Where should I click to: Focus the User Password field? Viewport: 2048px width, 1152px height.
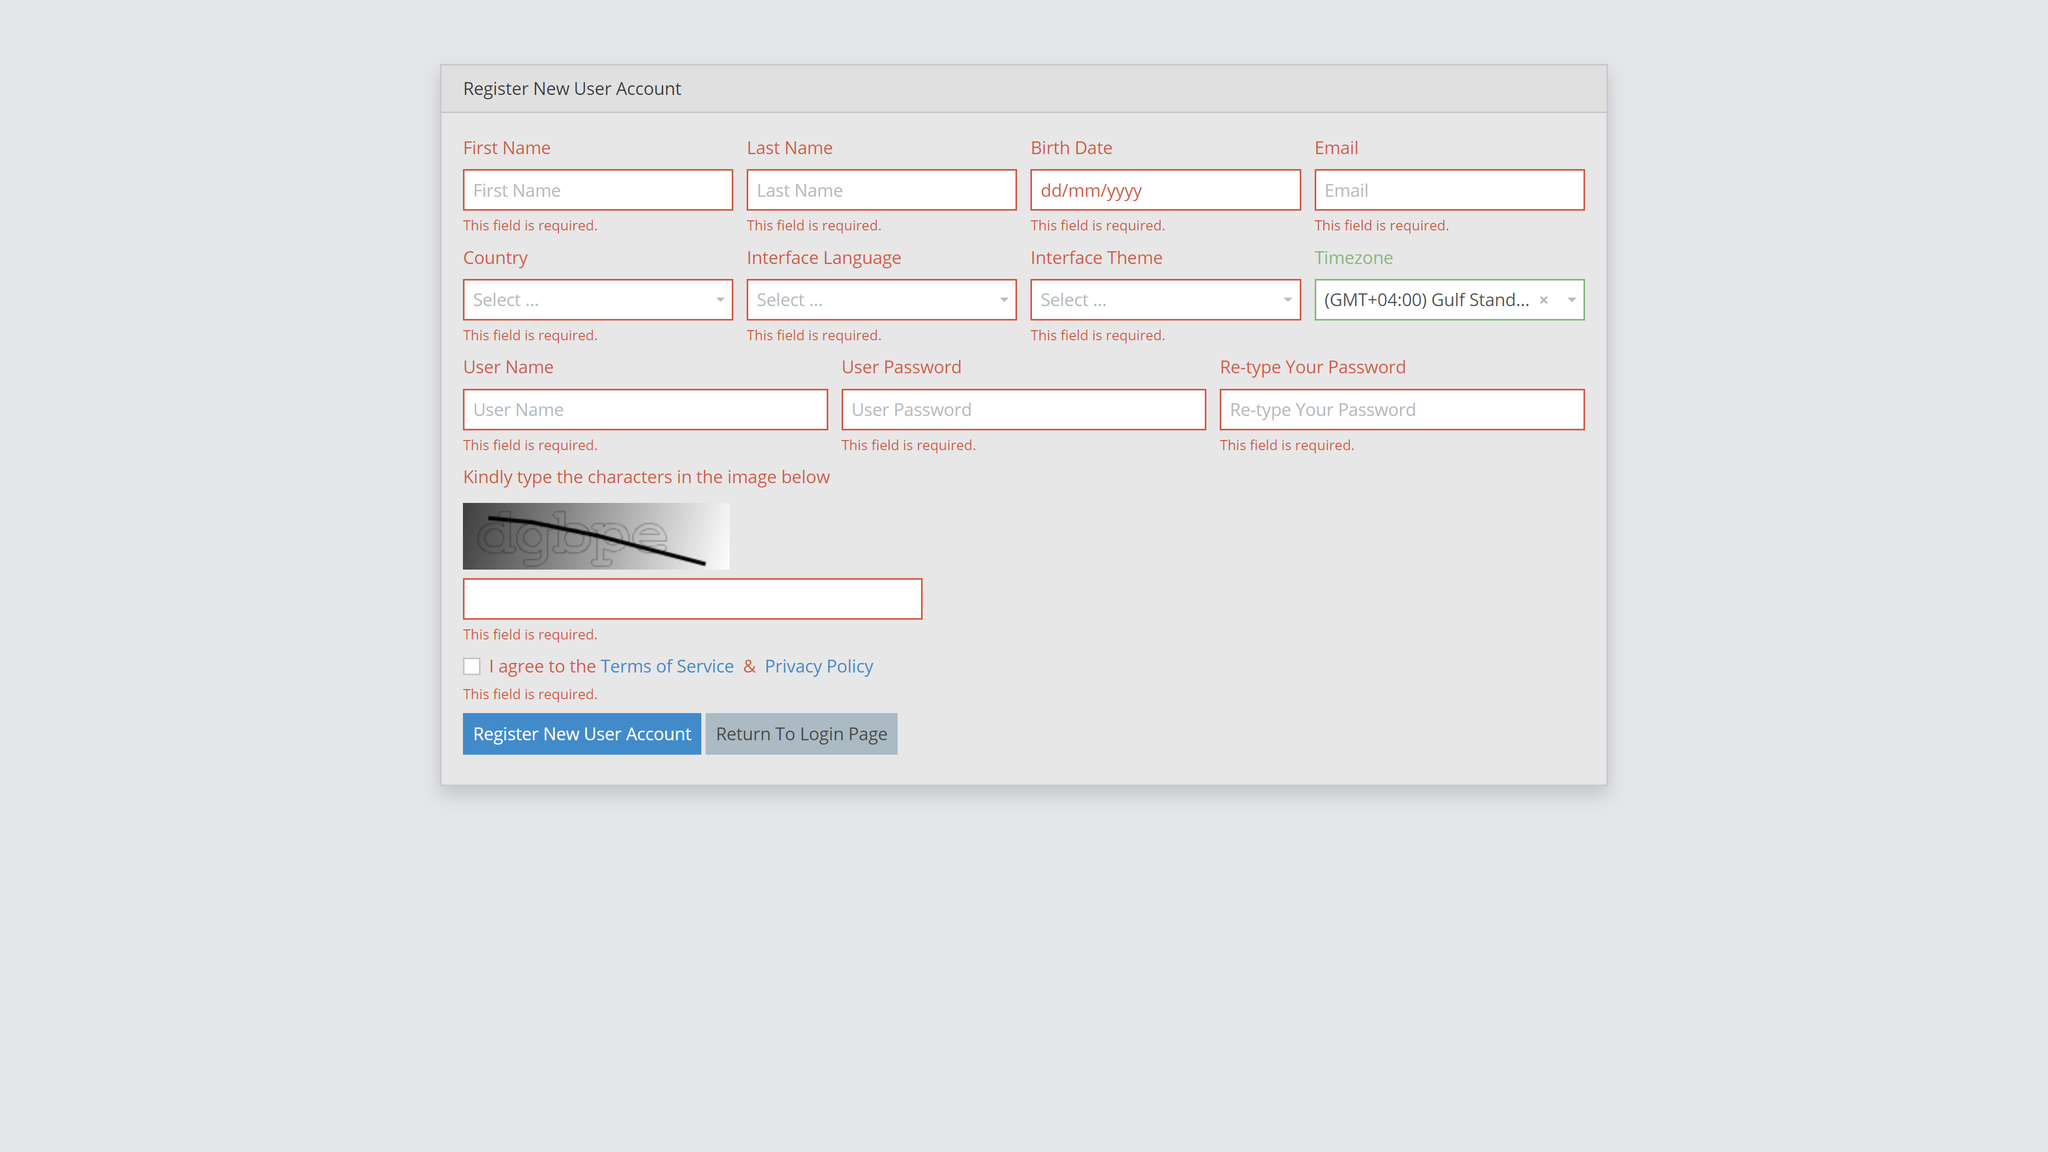(1022, 409)
